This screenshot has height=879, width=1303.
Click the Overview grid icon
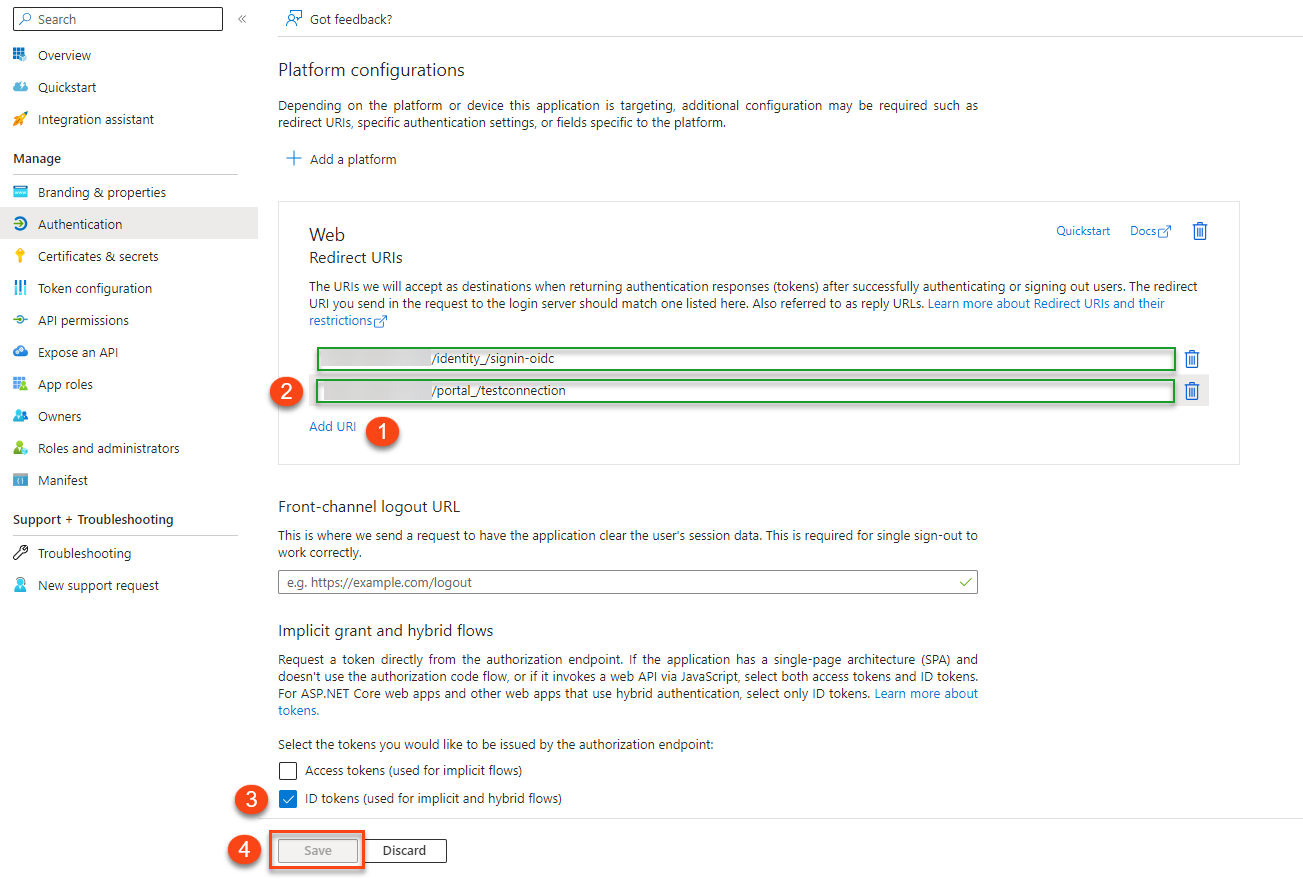[x=20, y=55]
